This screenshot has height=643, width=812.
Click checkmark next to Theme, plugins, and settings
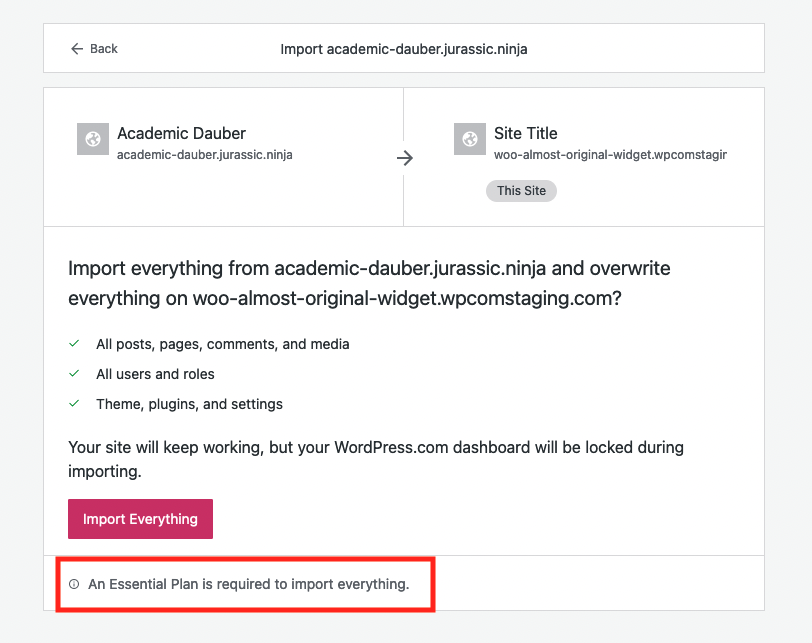coord(74,404)
